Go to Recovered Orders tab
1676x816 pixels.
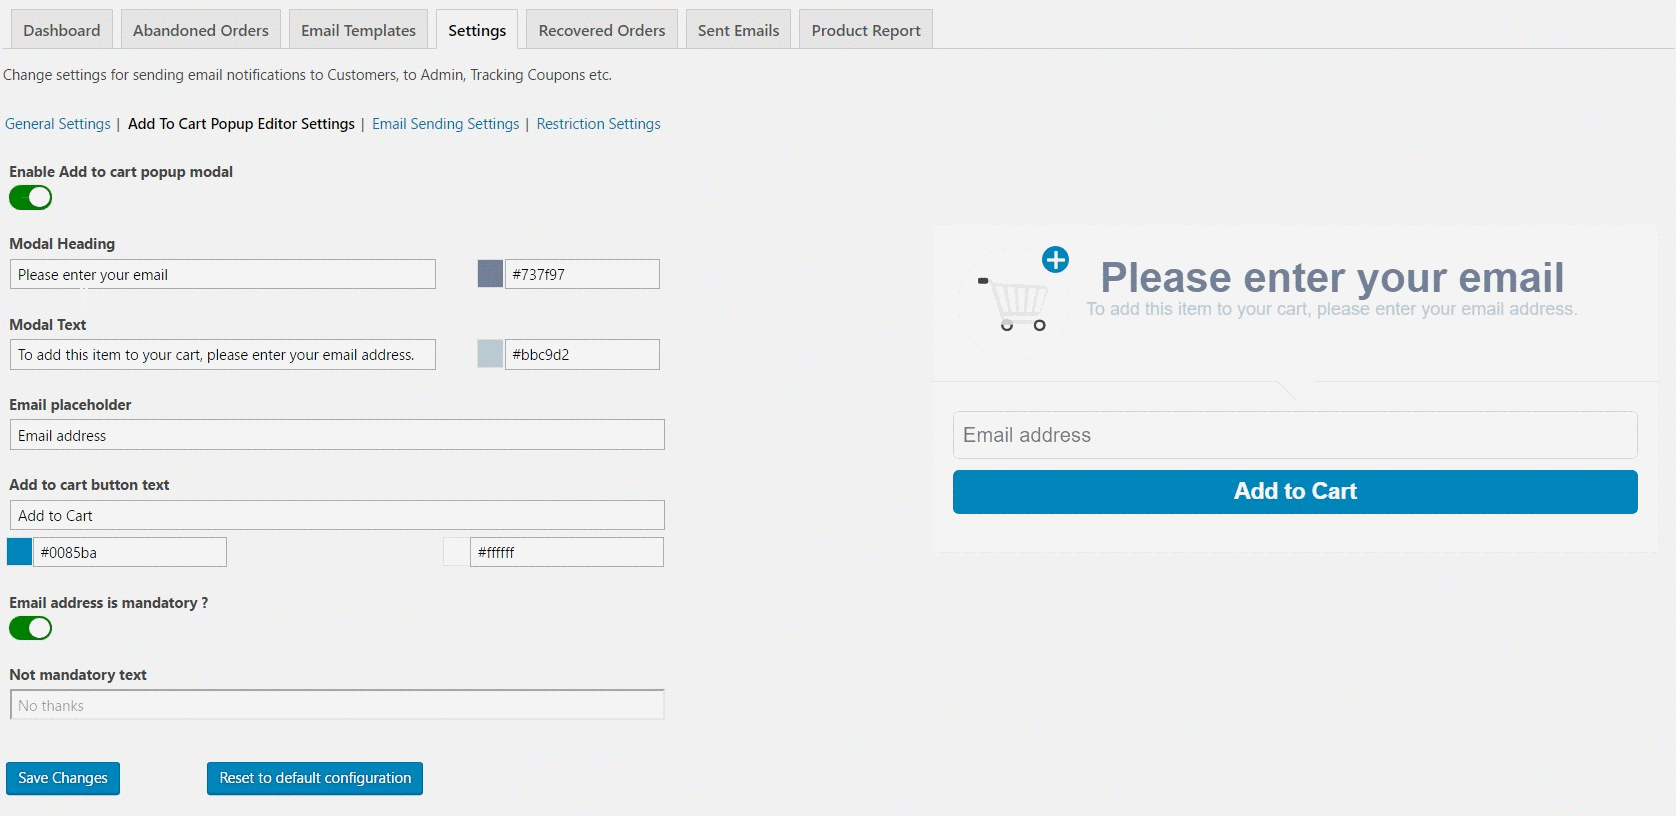click(x=602, y=30)
